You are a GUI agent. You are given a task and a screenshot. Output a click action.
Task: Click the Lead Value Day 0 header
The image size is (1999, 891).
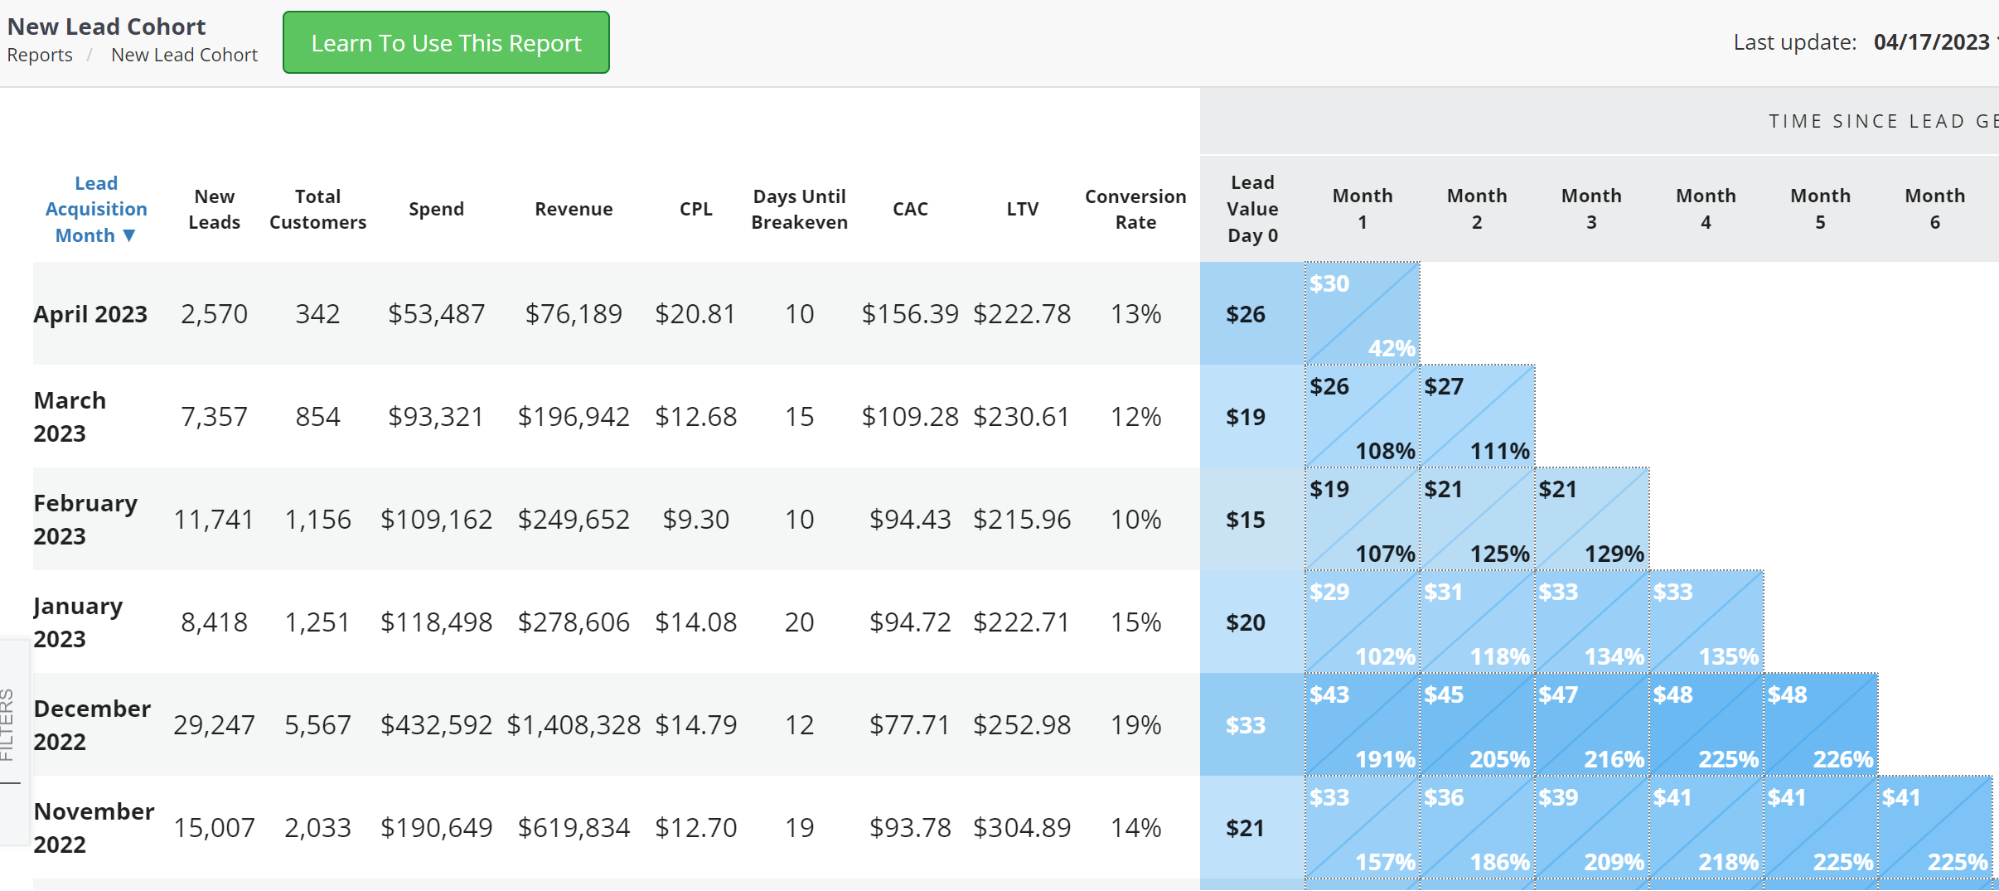tap(1252, 209)
